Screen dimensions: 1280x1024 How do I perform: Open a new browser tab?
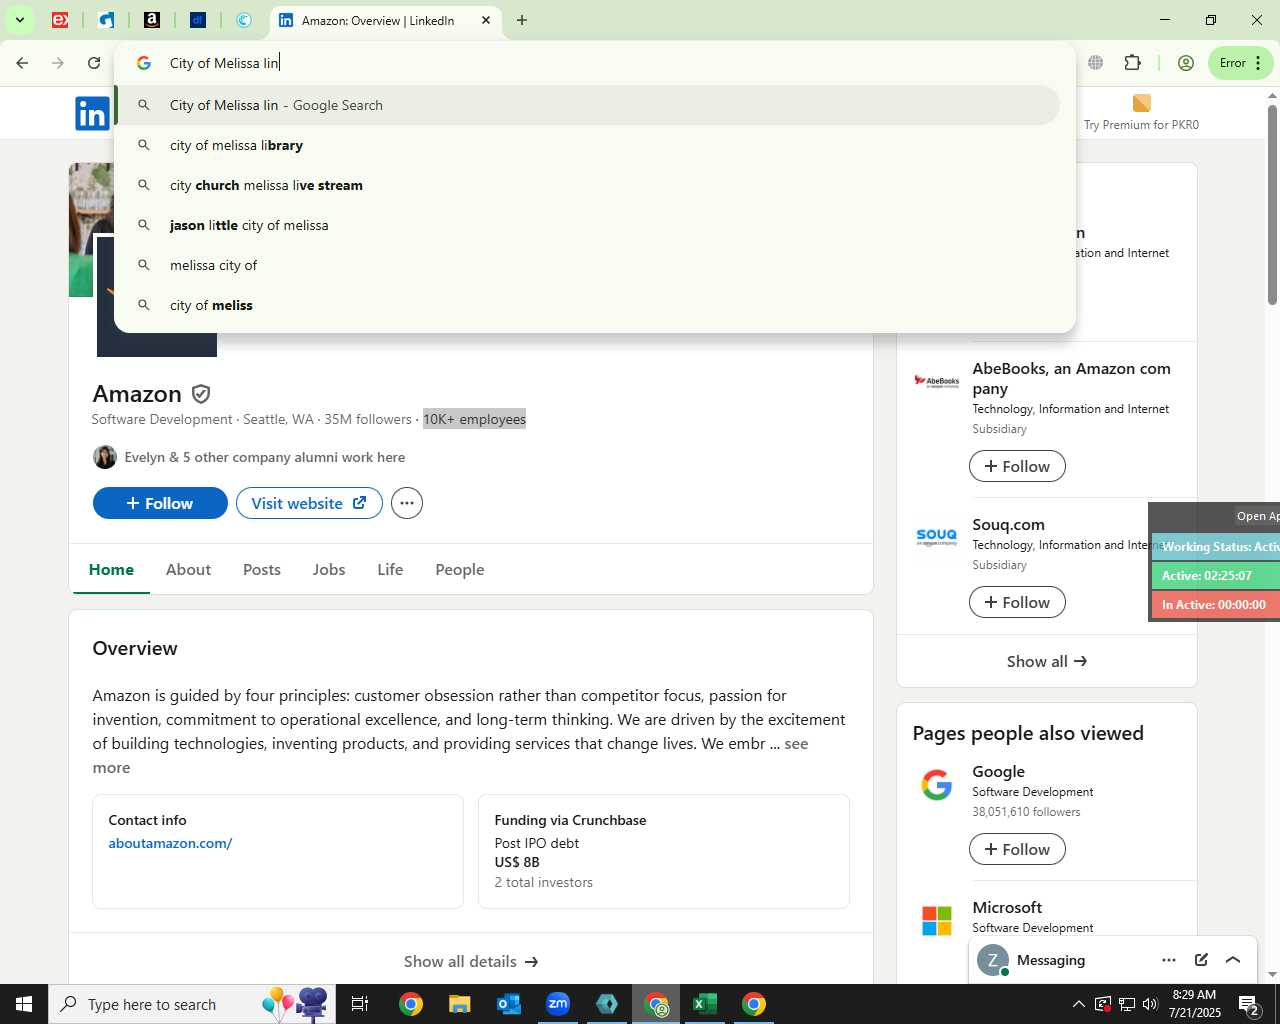[522, 20]
